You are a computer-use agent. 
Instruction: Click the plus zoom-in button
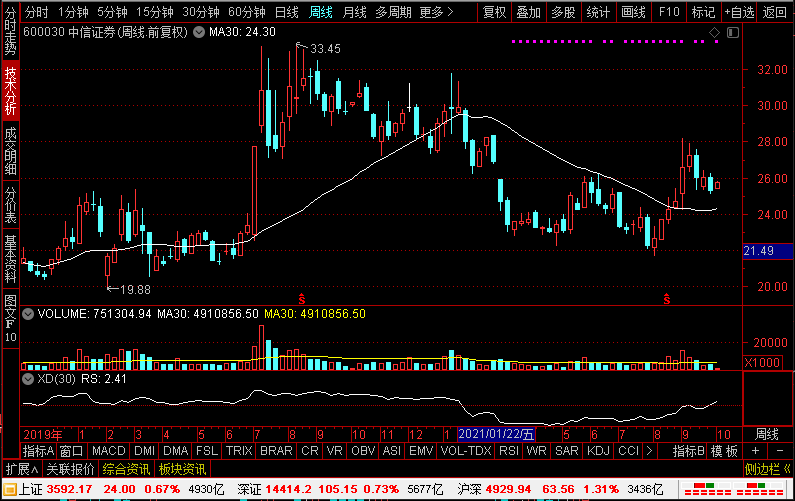(755, 451)
